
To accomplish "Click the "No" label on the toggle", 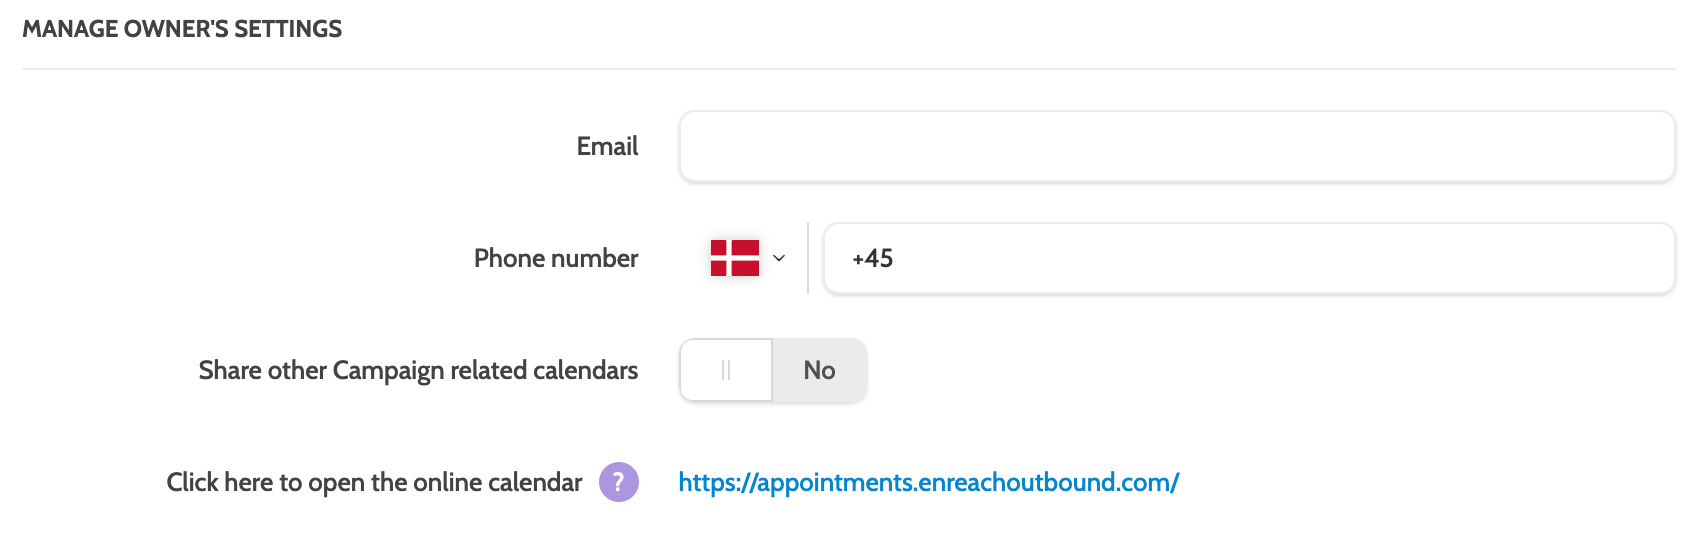I will [x=819, y=370].
